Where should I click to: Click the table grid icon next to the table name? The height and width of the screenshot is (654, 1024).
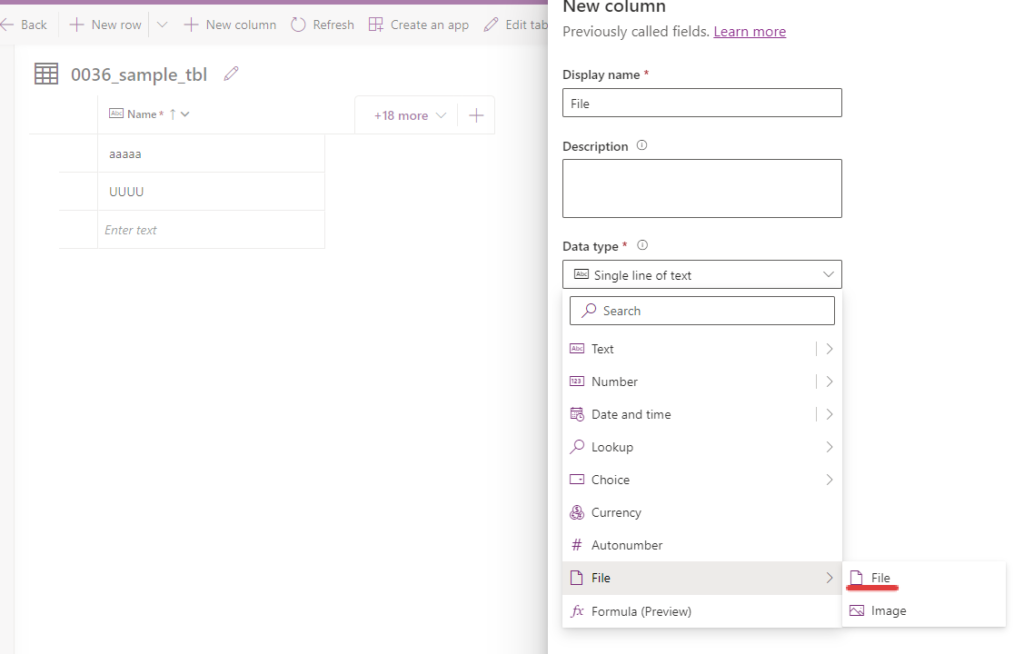point(46,74)
